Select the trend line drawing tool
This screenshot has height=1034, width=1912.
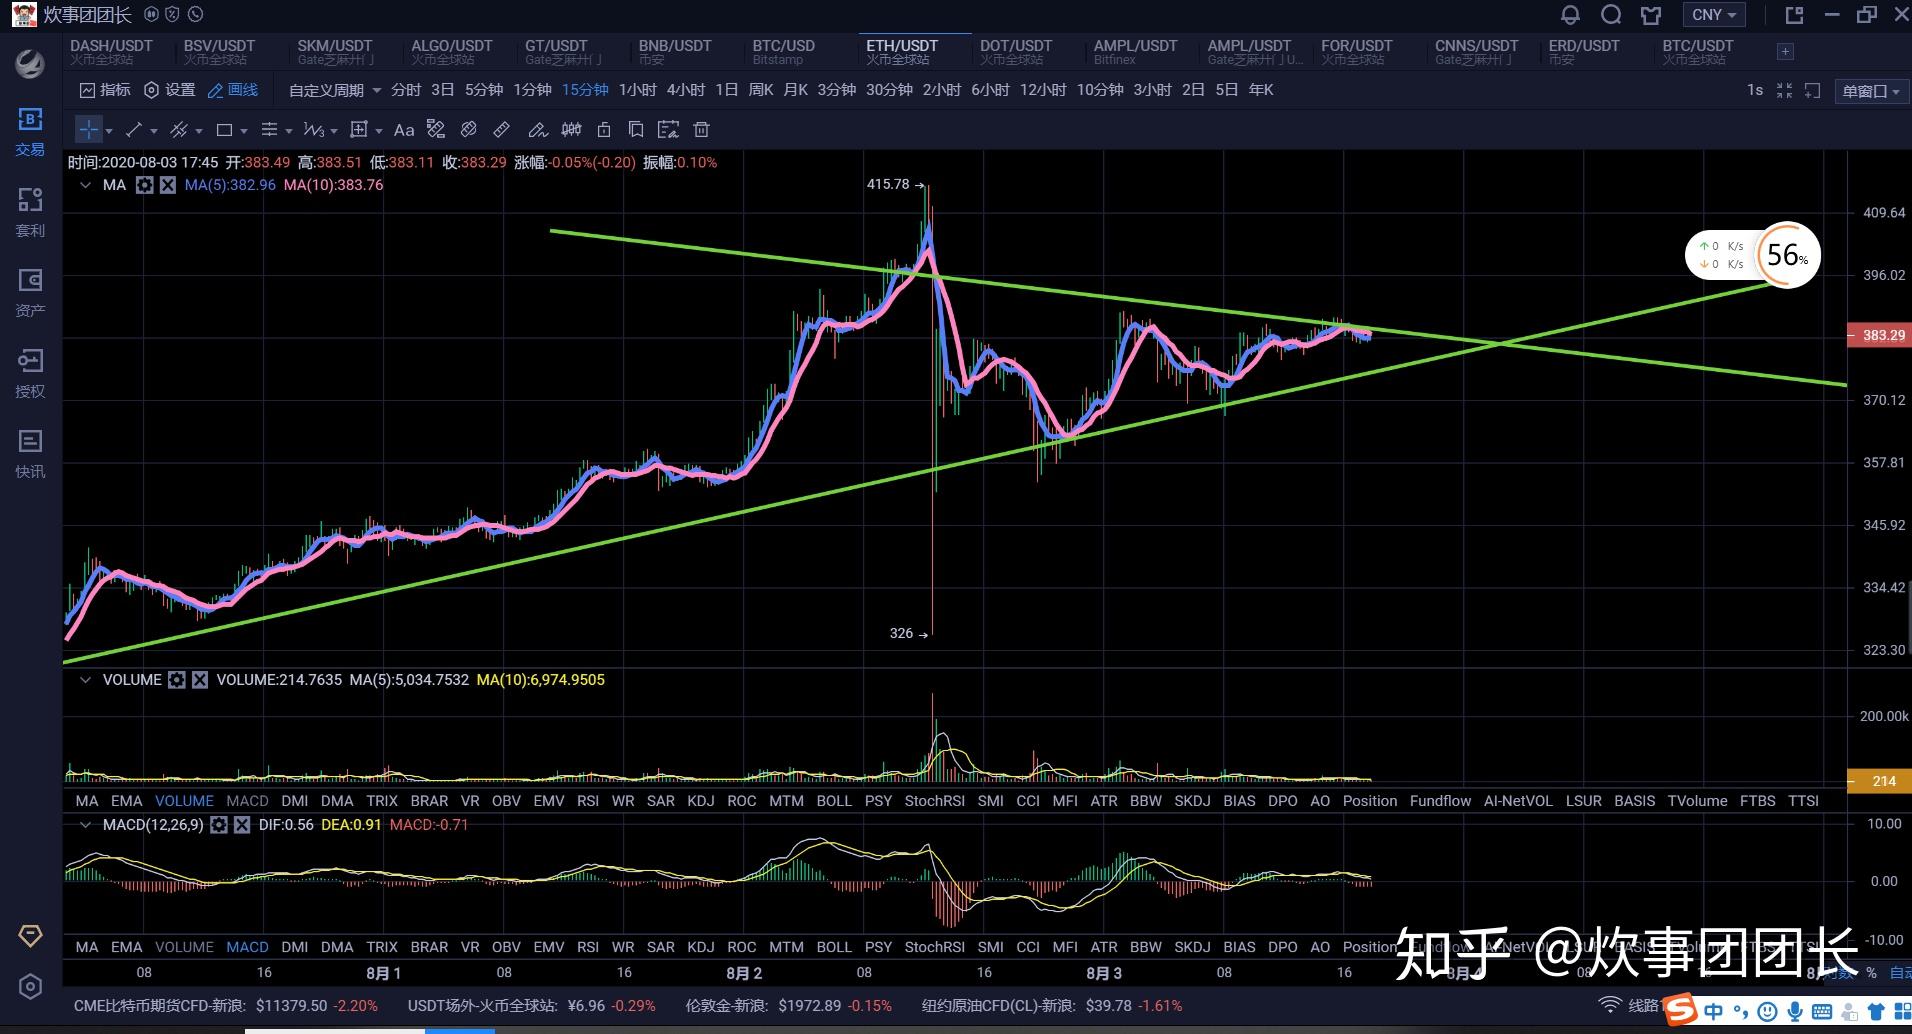click(133, 130)
